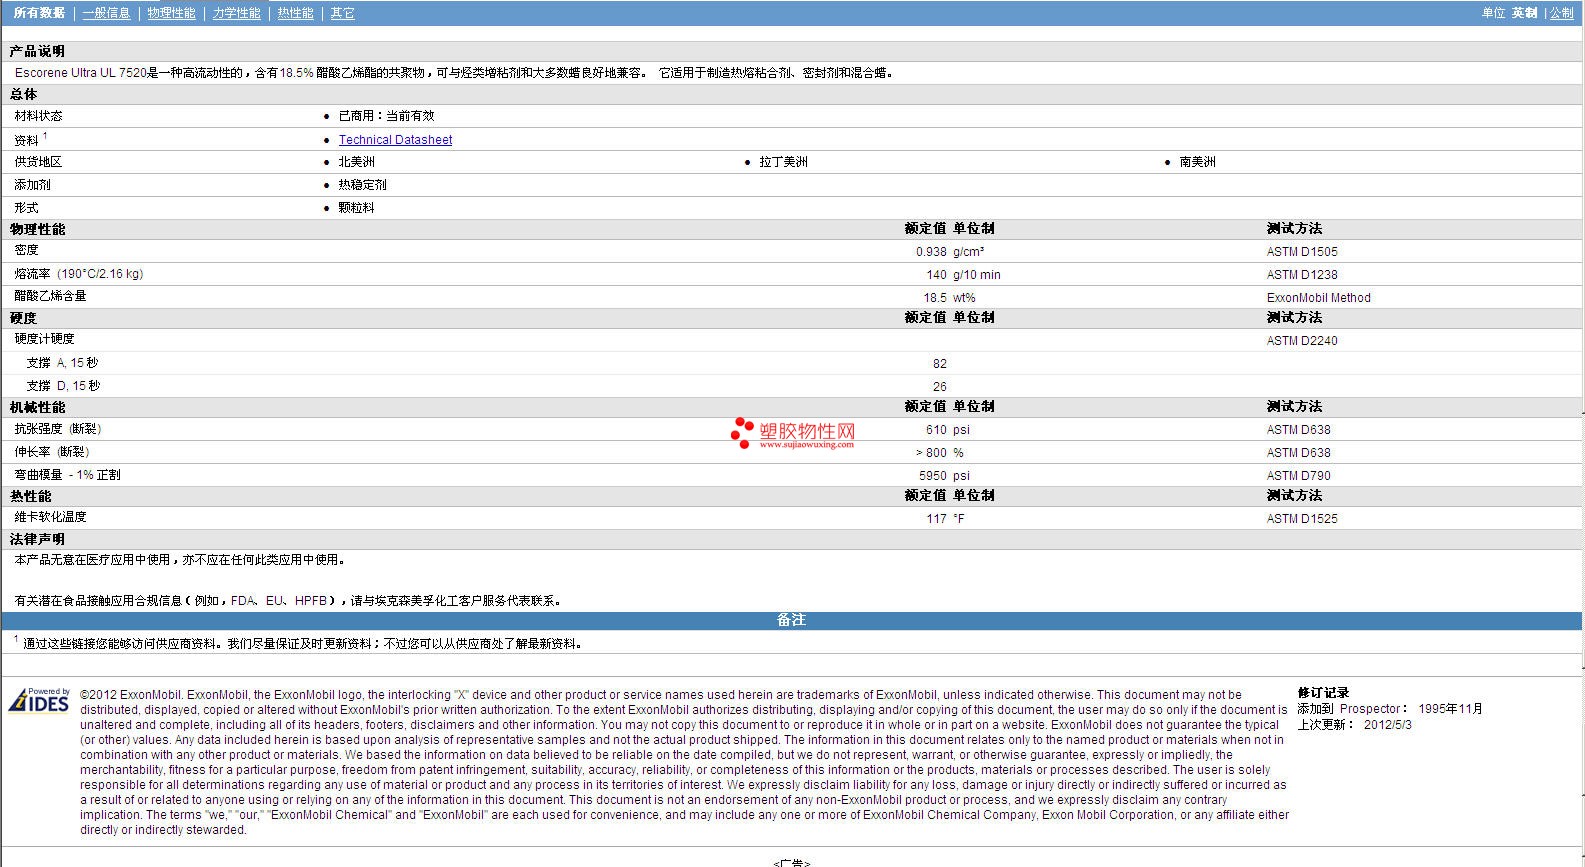Select ASTM D1238 test method text
The image size is (1585, 867).
click(x=1302, y=275)
